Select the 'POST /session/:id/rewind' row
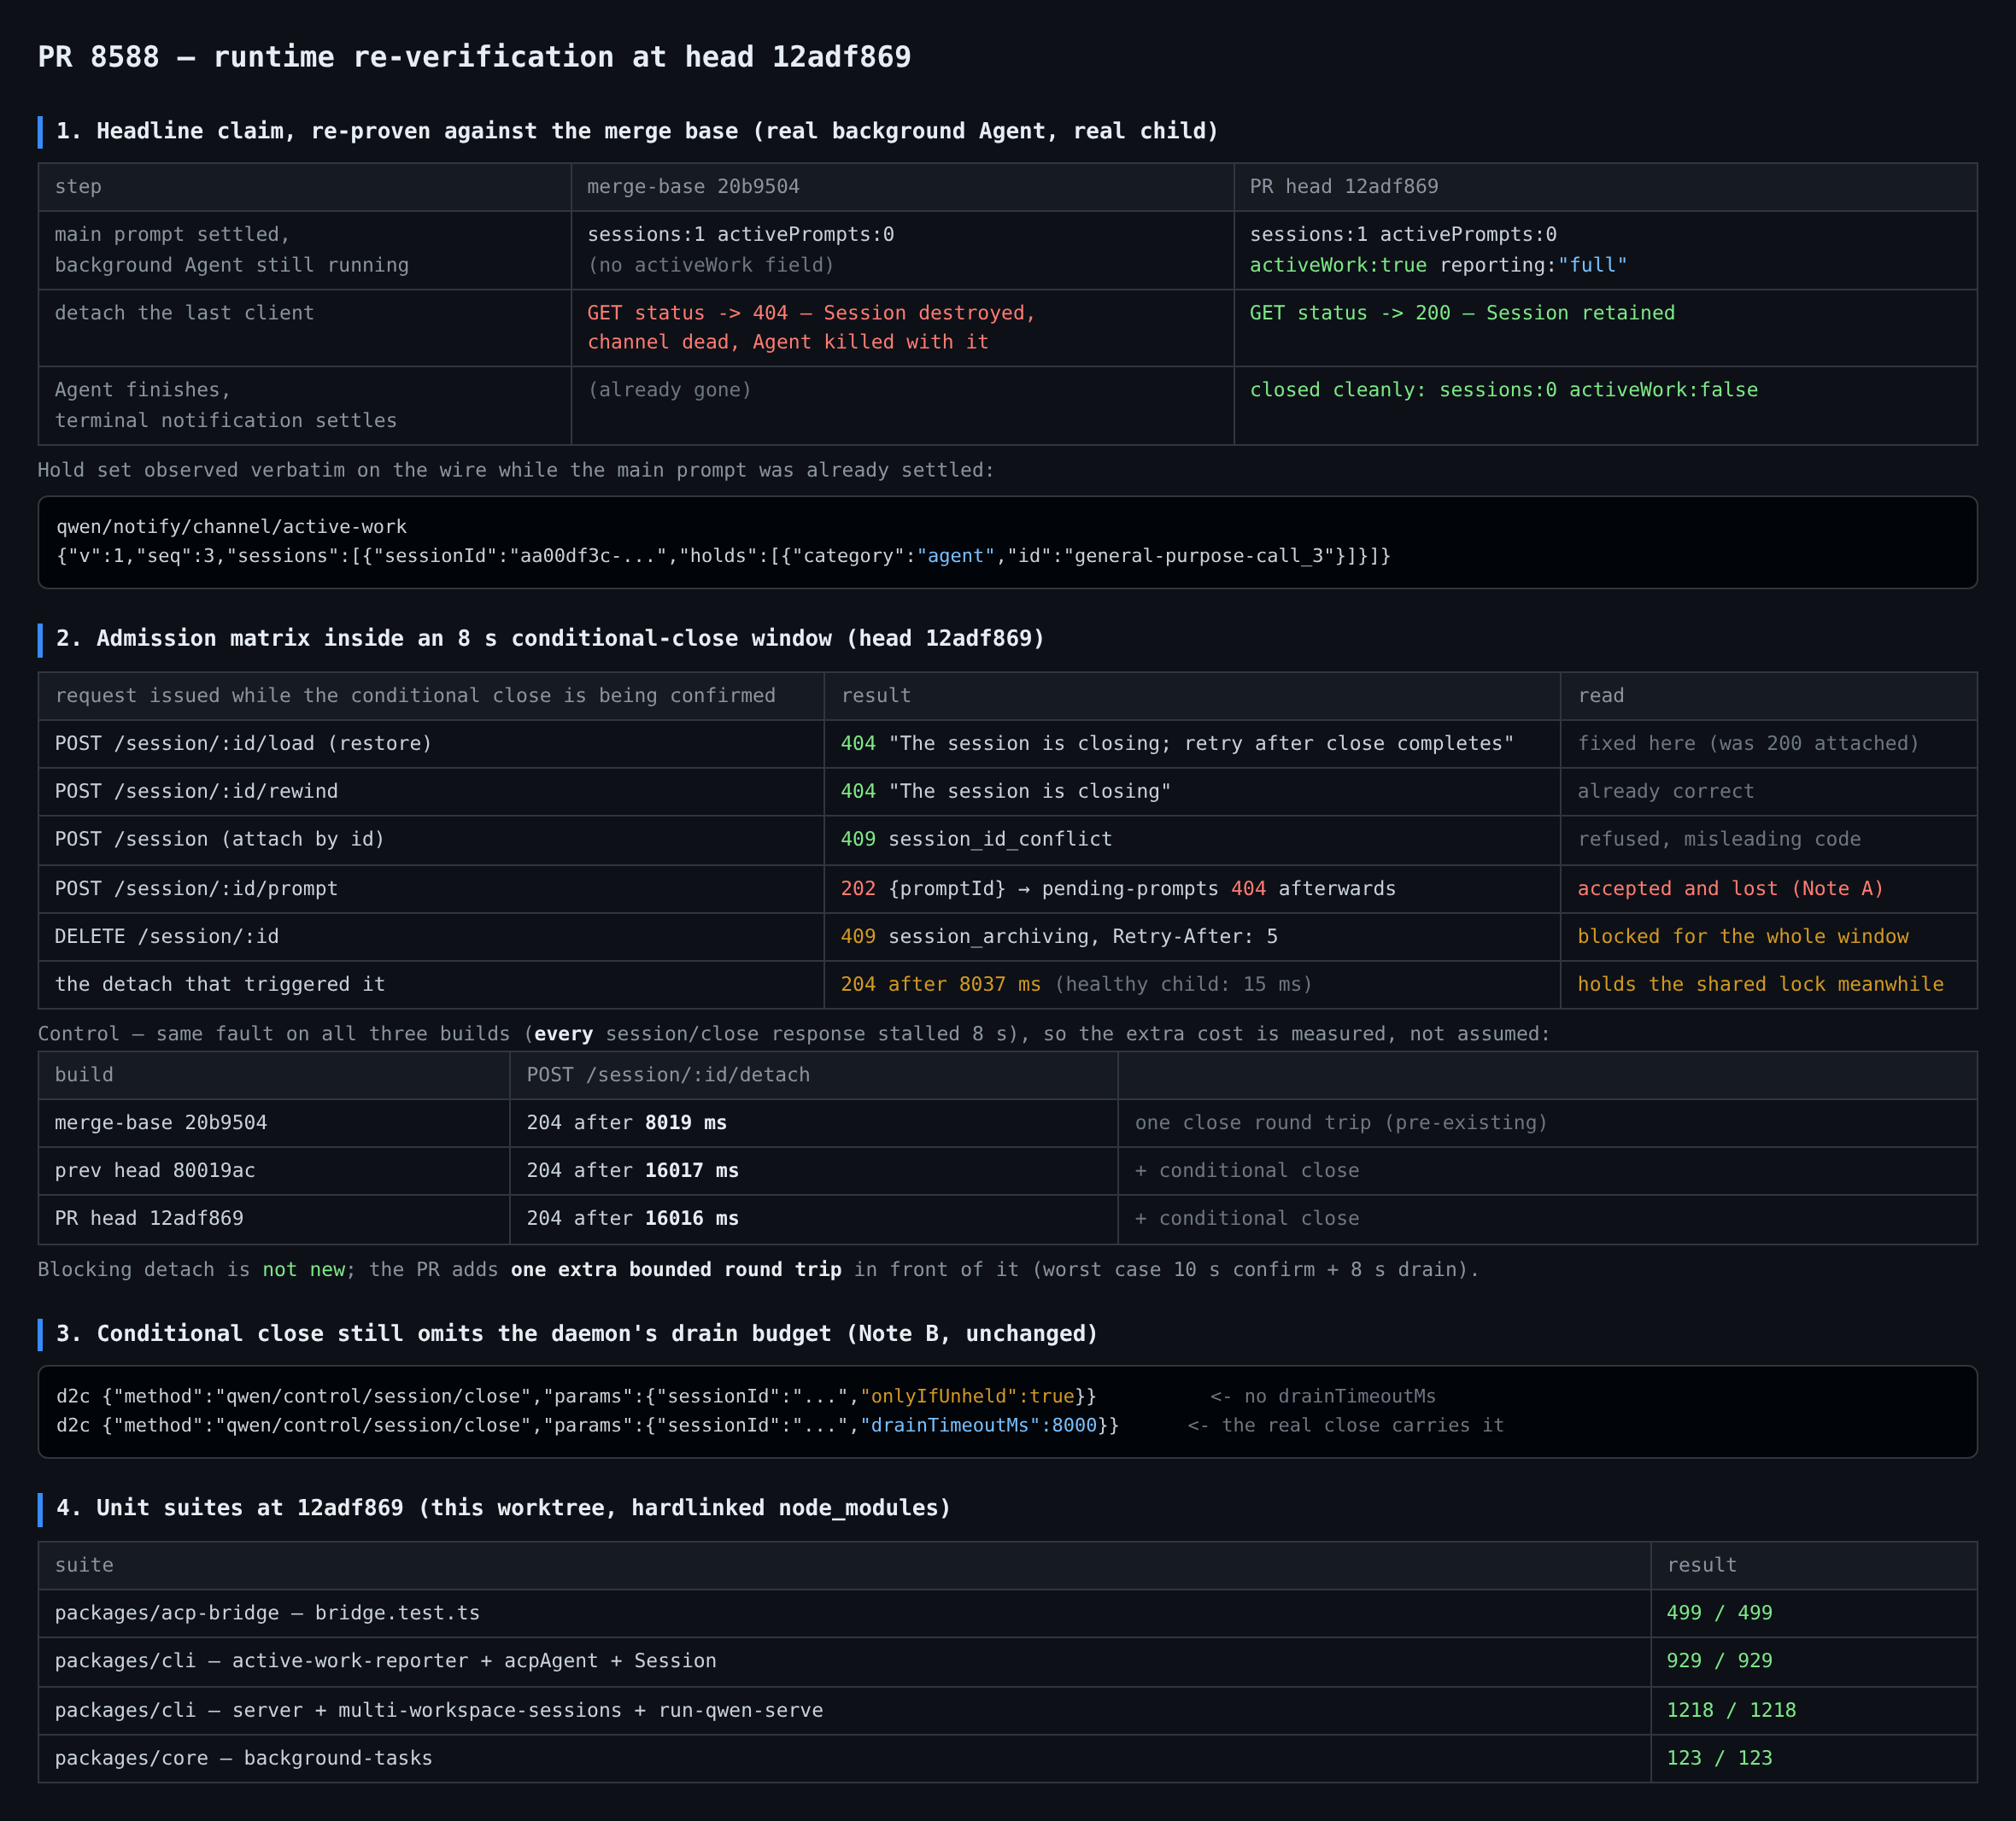The height and width of the screenshot is (1821, 2016). (x=1007, y=792)
